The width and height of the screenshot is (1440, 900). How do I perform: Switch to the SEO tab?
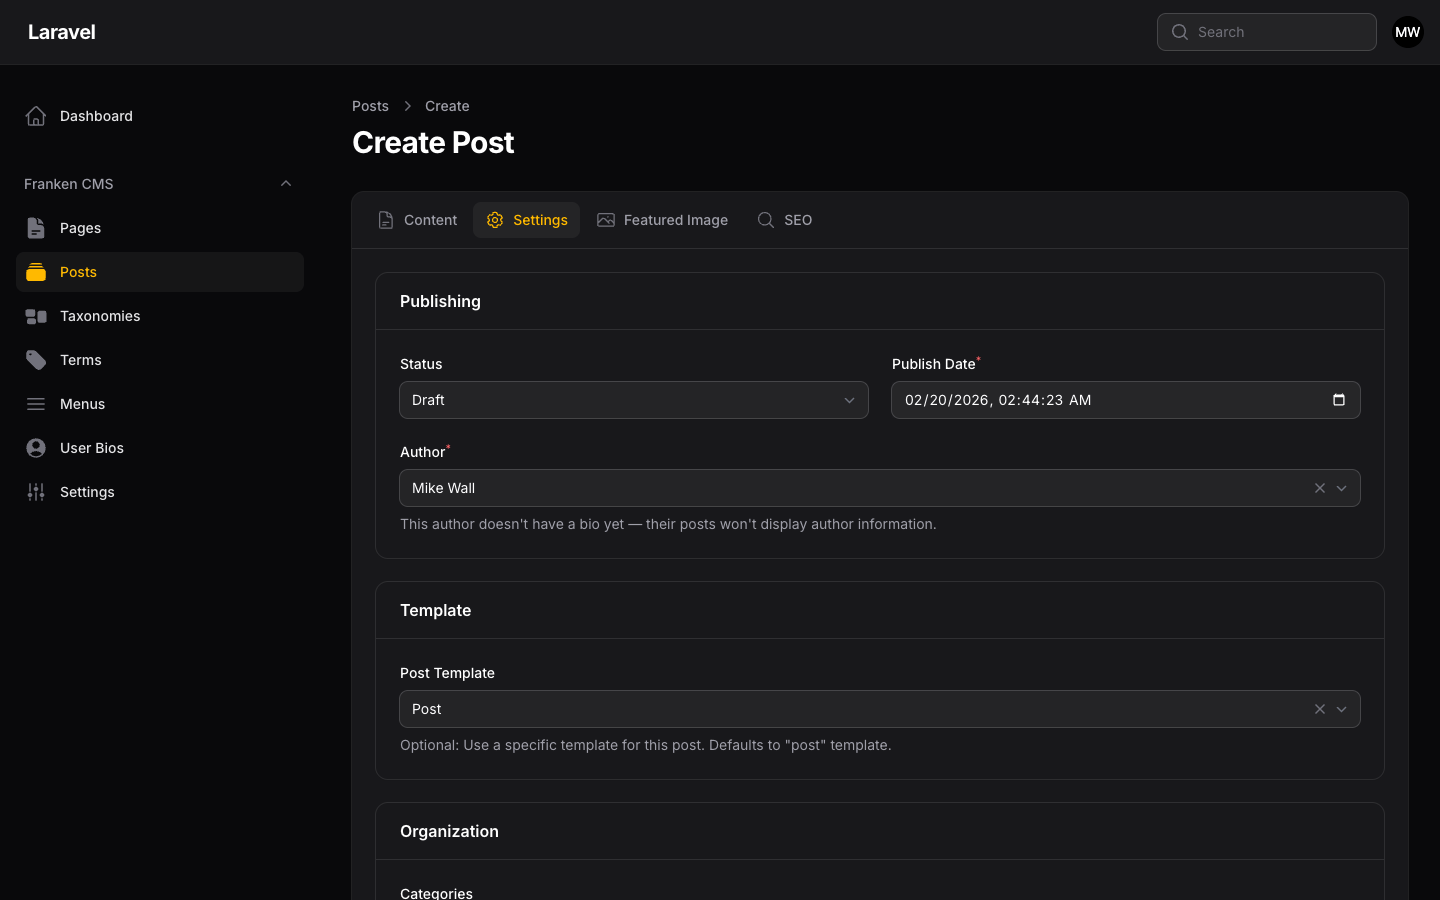click(x=785, y=220)
